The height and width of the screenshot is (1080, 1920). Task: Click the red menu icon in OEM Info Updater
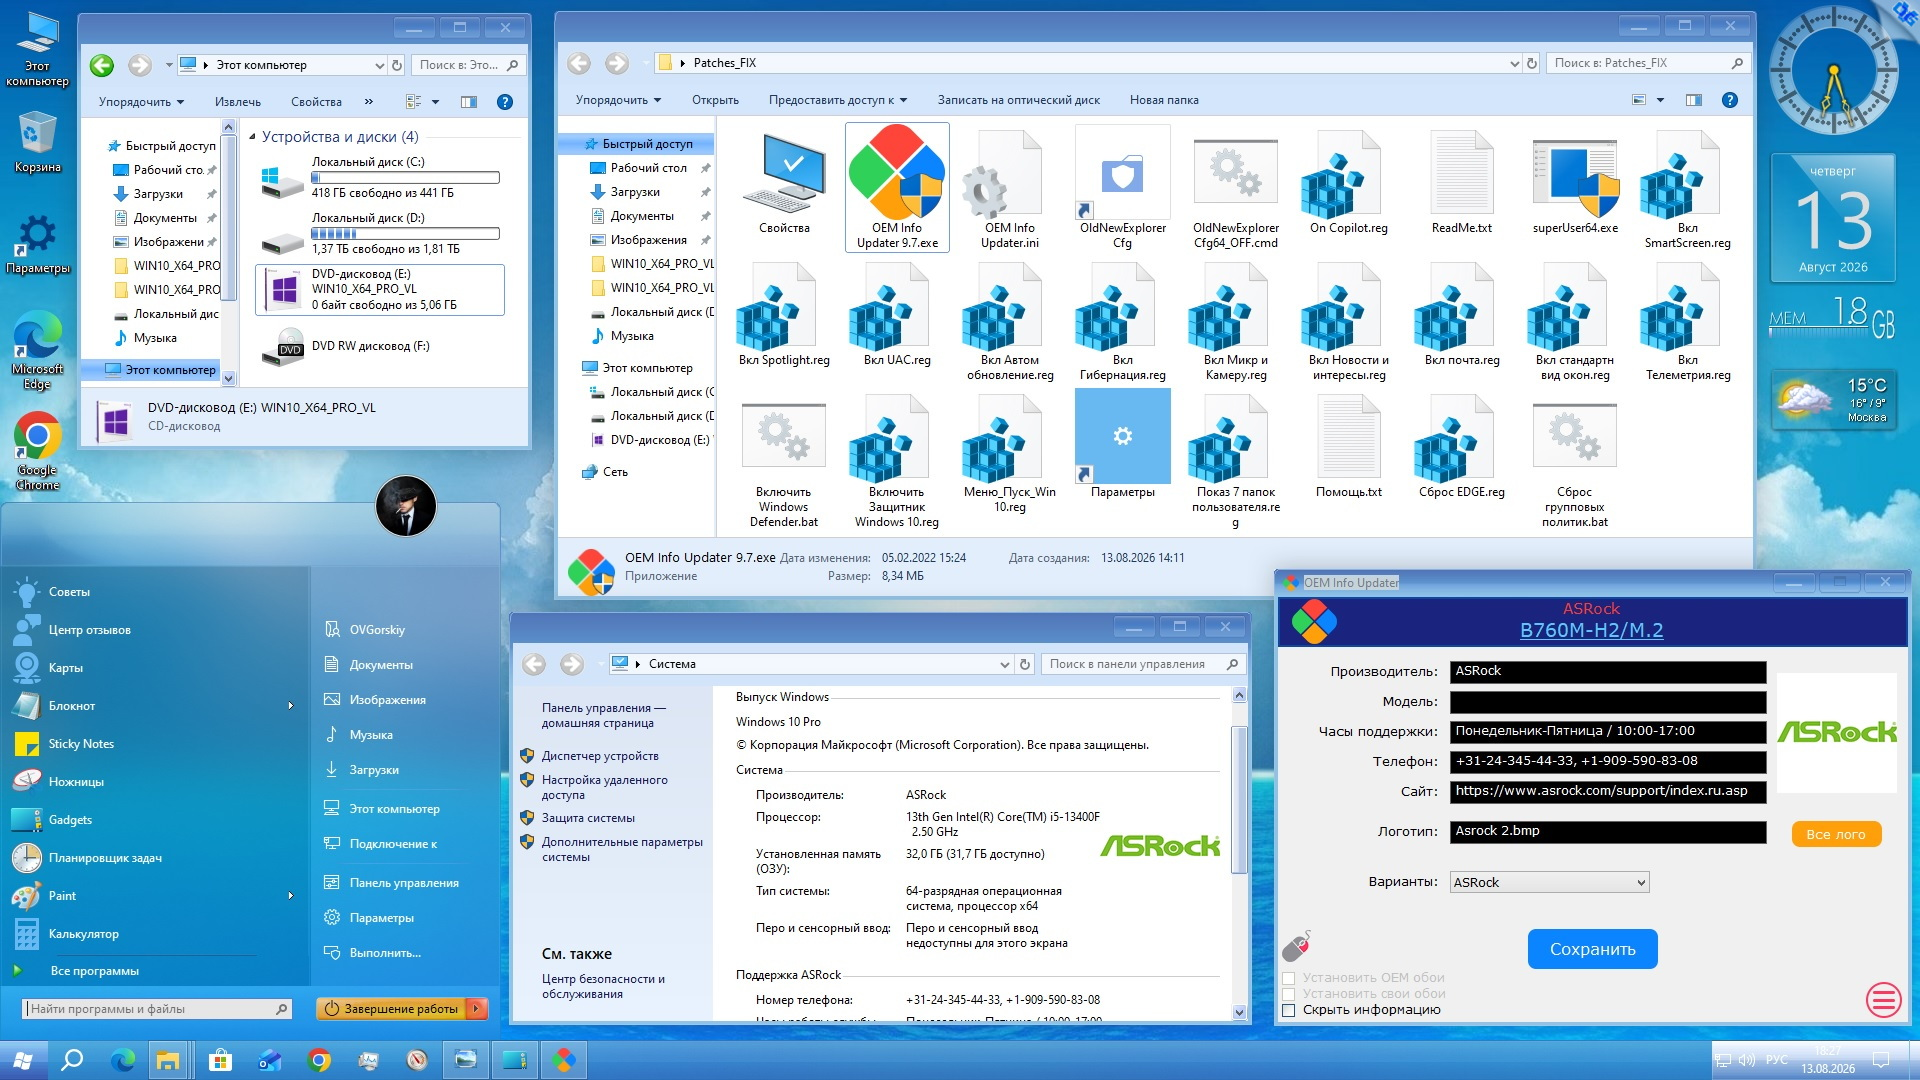(x=1884, y=998)
